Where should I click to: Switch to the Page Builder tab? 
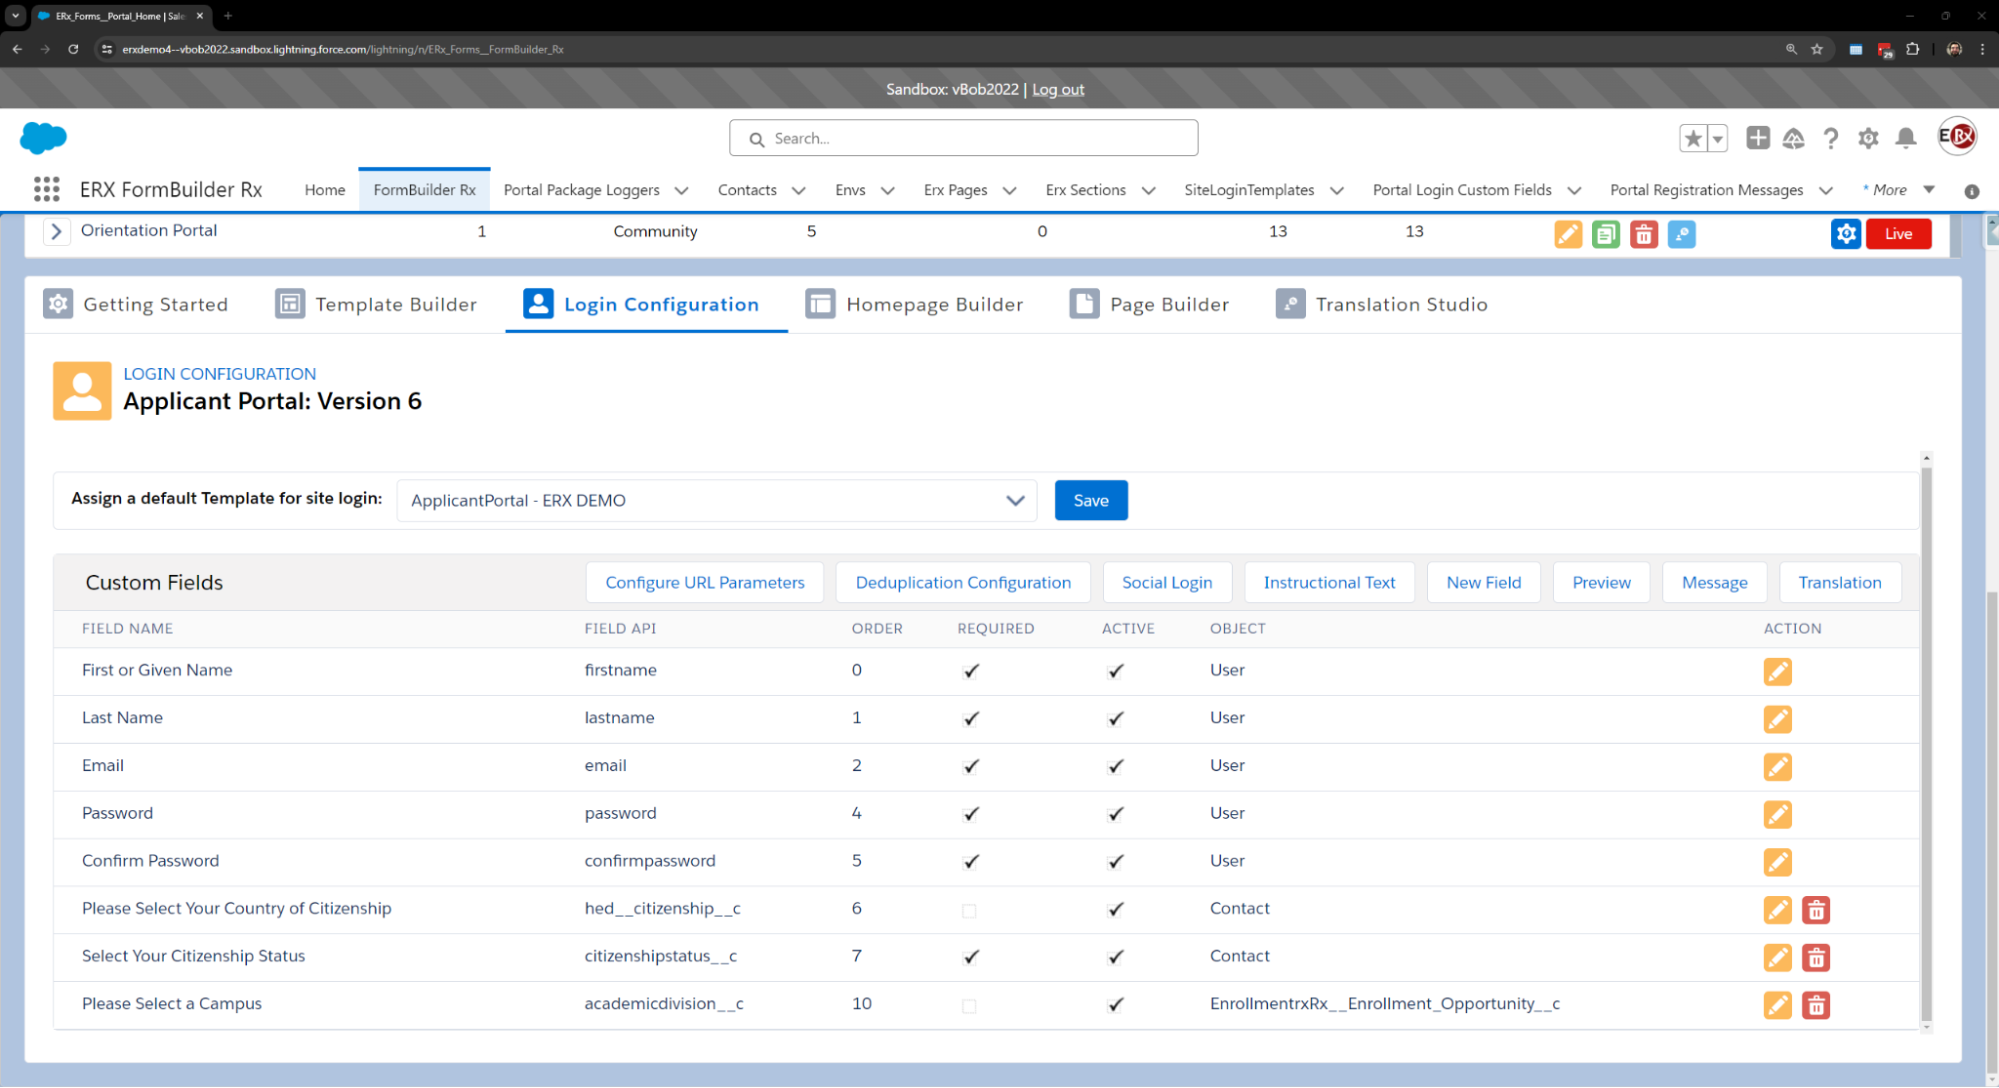coord(1150,304)
